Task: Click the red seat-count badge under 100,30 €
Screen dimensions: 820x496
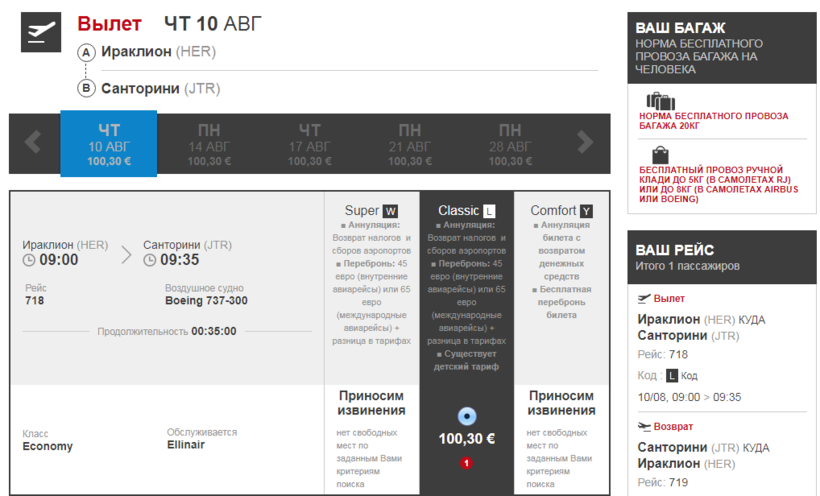Action: (466, 463)
